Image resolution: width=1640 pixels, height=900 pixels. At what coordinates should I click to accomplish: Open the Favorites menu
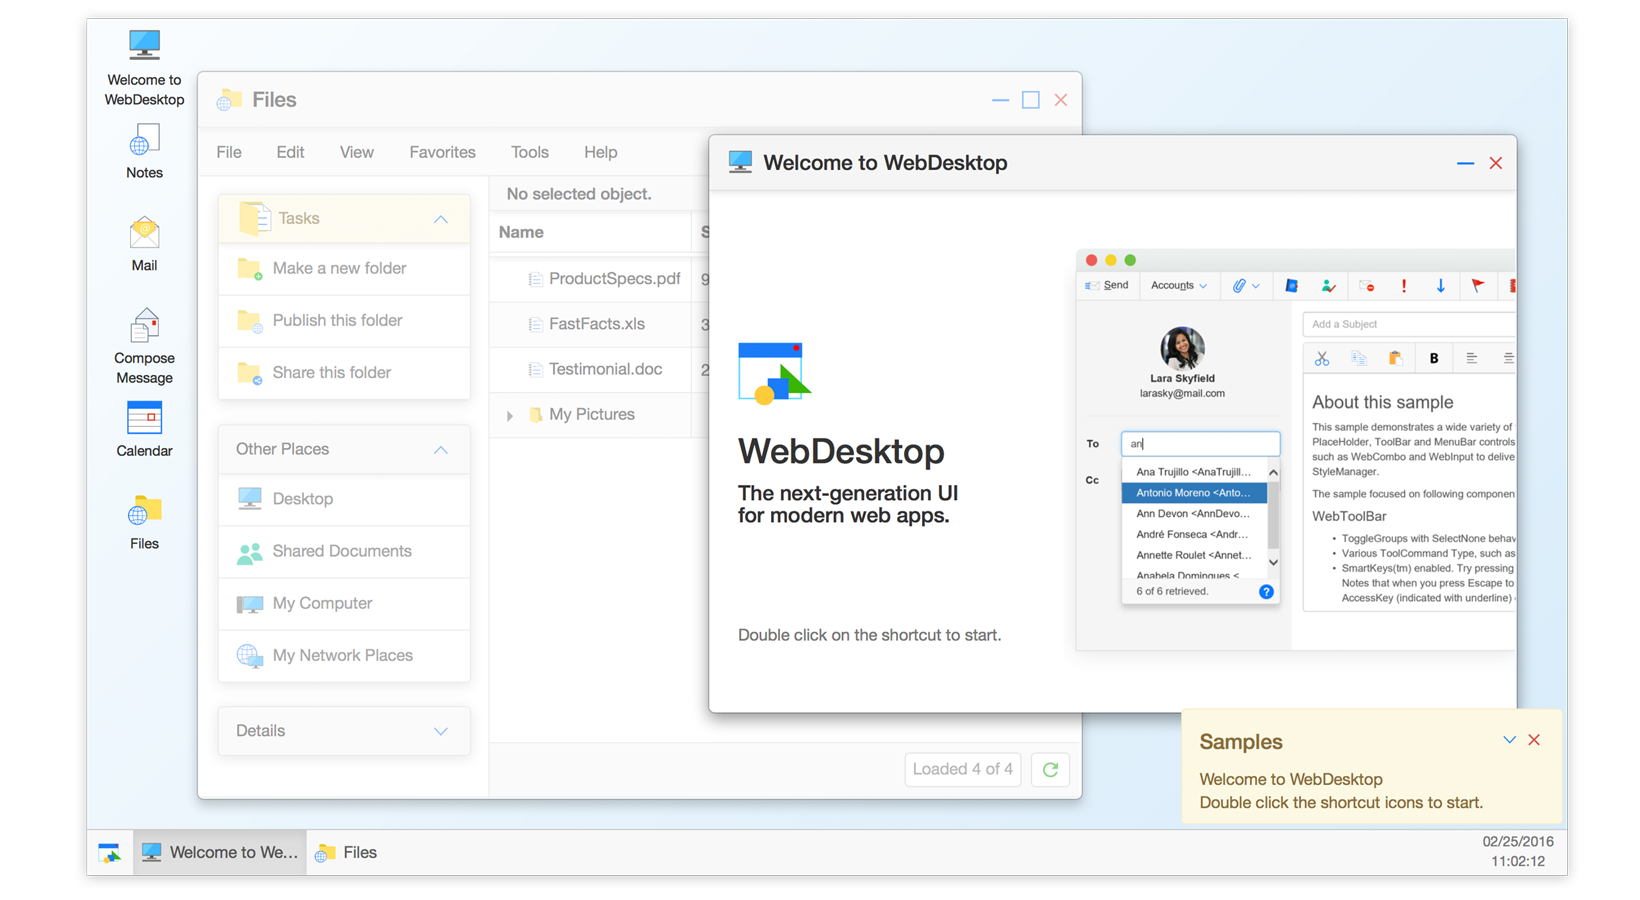442,152
